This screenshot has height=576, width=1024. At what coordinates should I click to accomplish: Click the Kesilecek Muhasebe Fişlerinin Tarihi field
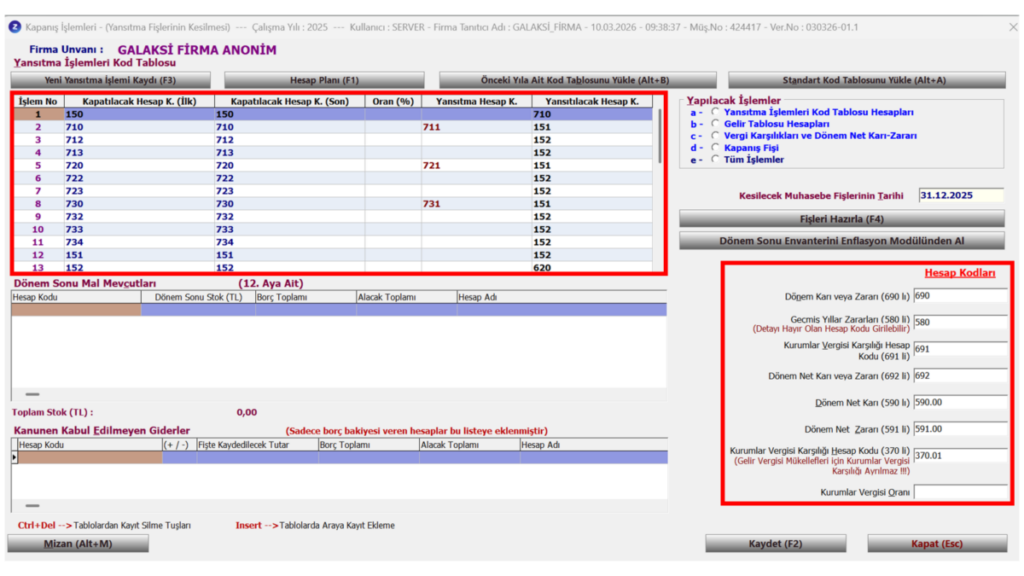tap(961, 195)
